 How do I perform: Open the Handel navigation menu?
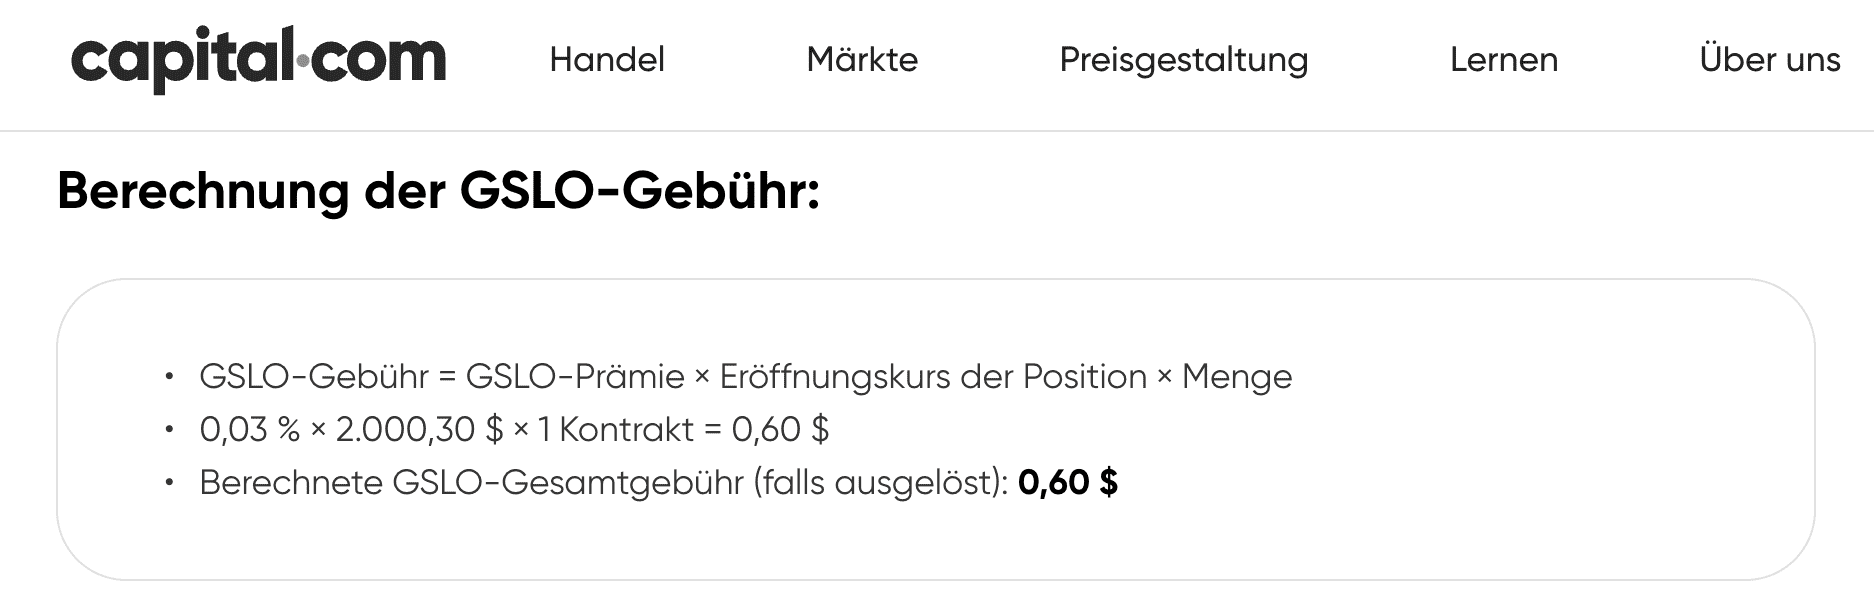pos(606,61)
